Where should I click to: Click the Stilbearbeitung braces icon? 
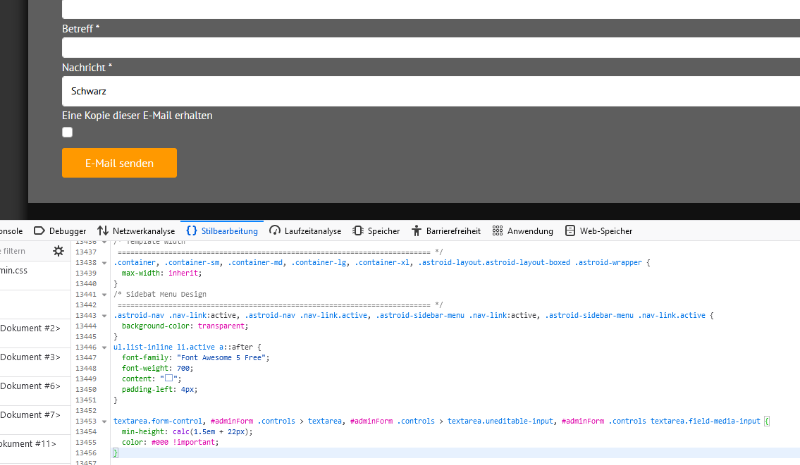(x=191, y=231)
